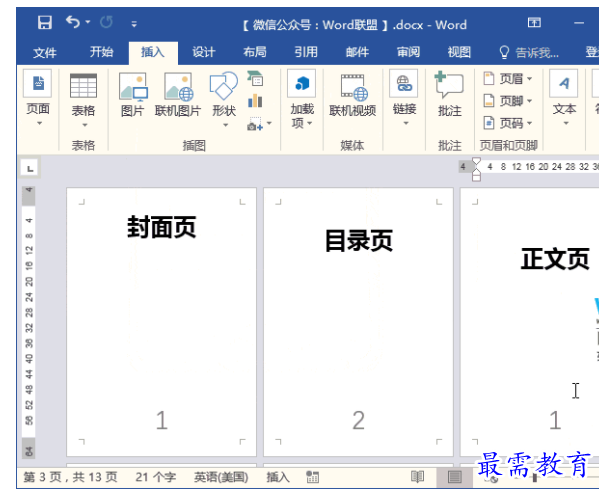Viewport: 599px width, 496px height.
Task: Click the 目录页 heading
Action: 359,241
